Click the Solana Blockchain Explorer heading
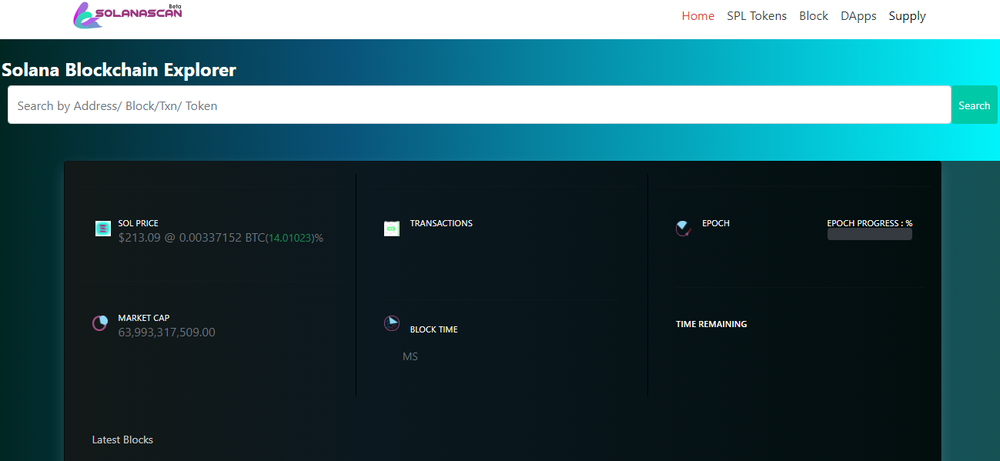 click(119, 70)
